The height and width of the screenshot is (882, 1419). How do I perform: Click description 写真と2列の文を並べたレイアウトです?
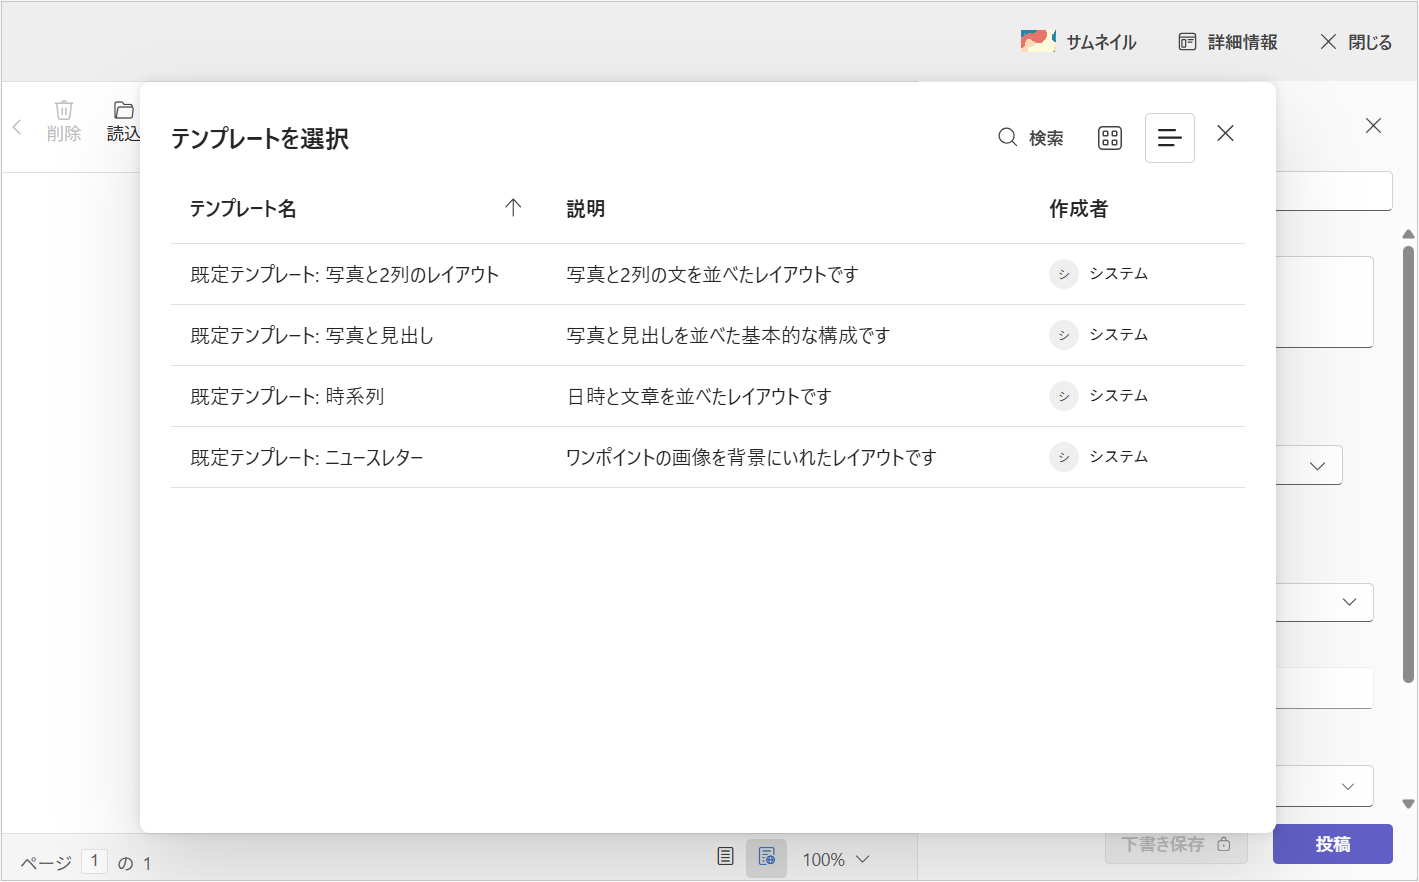point(712,274)
